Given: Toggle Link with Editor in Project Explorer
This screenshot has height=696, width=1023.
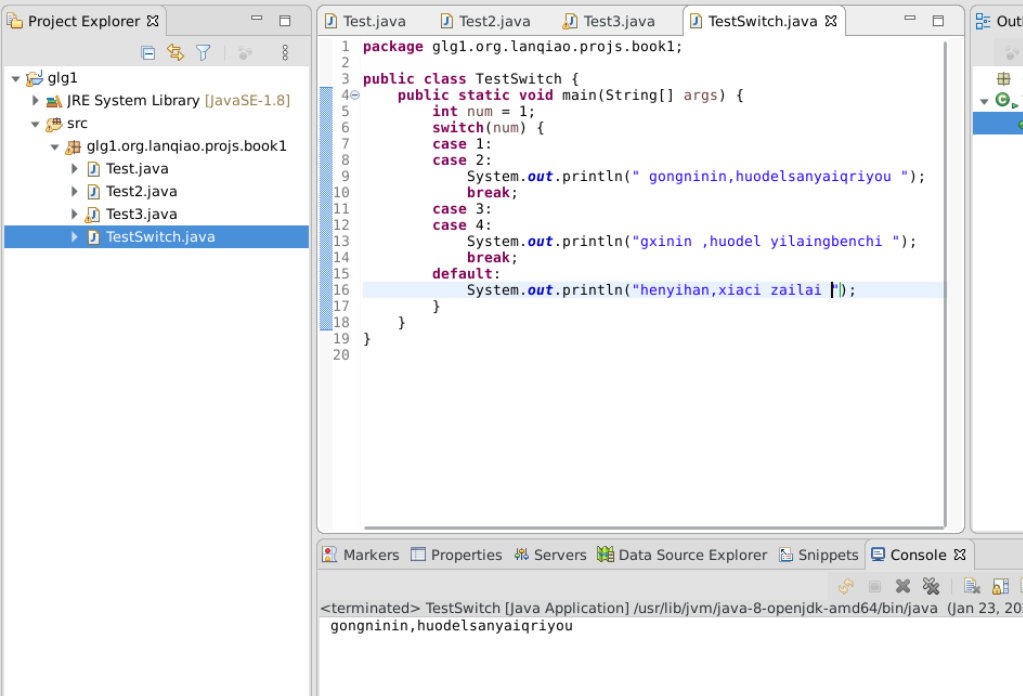Looking at the screenshot, I should tap(176, 52).
